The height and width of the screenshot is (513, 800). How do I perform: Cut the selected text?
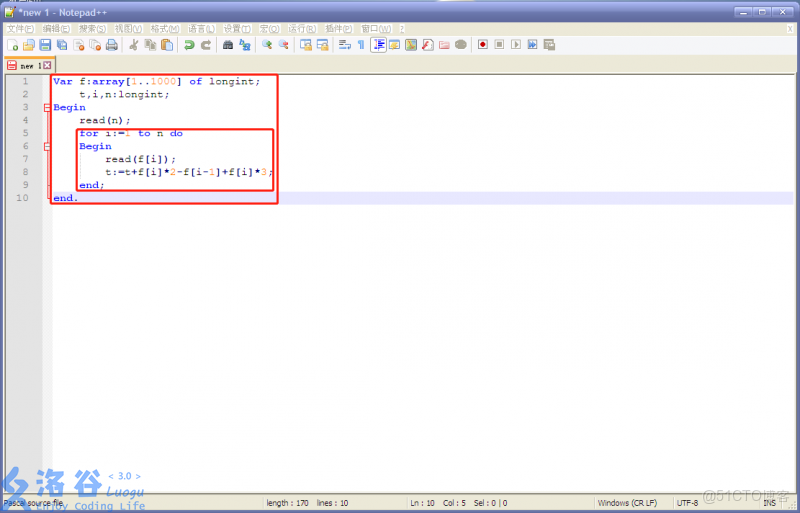(134, 45)
